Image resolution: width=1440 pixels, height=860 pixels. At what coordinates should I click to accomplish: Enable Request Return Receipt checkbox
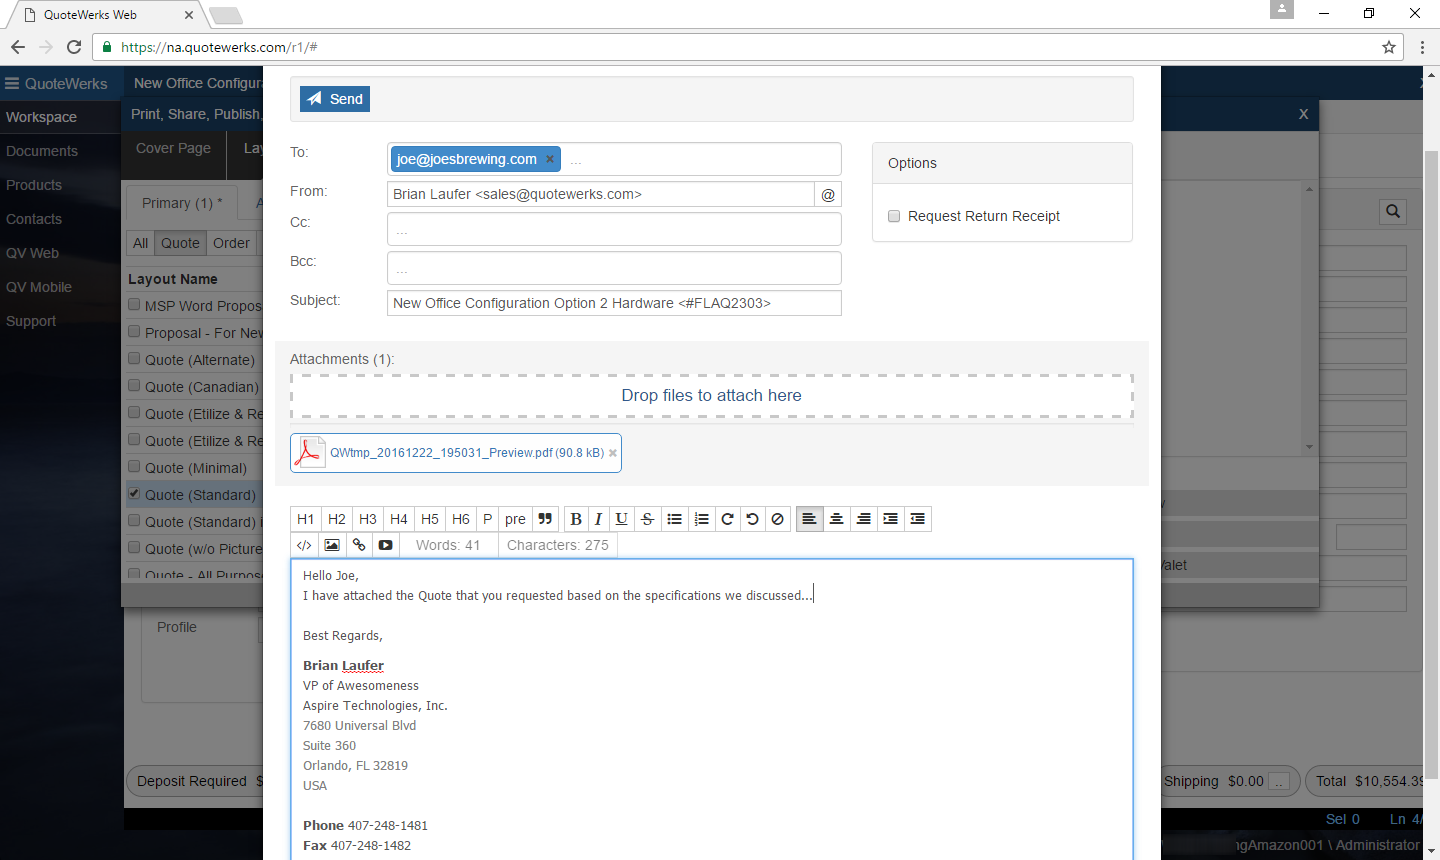click(894, 216)
